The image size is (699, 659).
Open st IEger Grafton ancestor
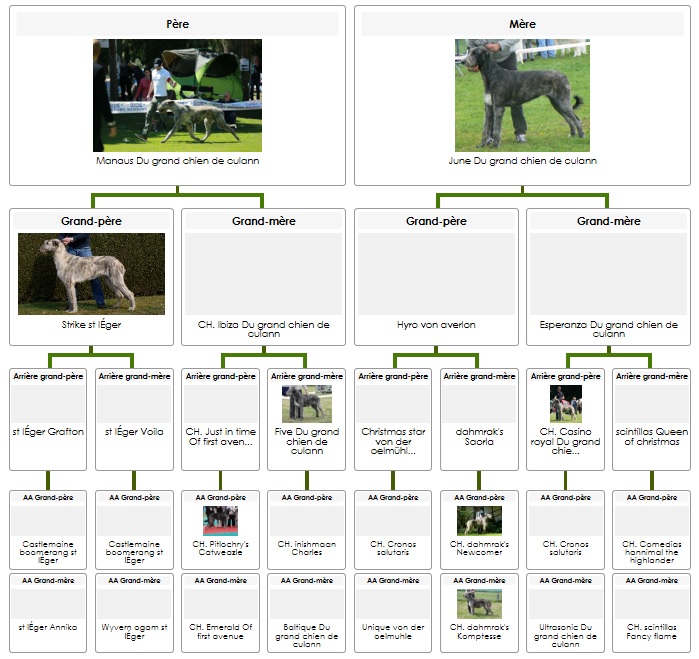[48, 432]
